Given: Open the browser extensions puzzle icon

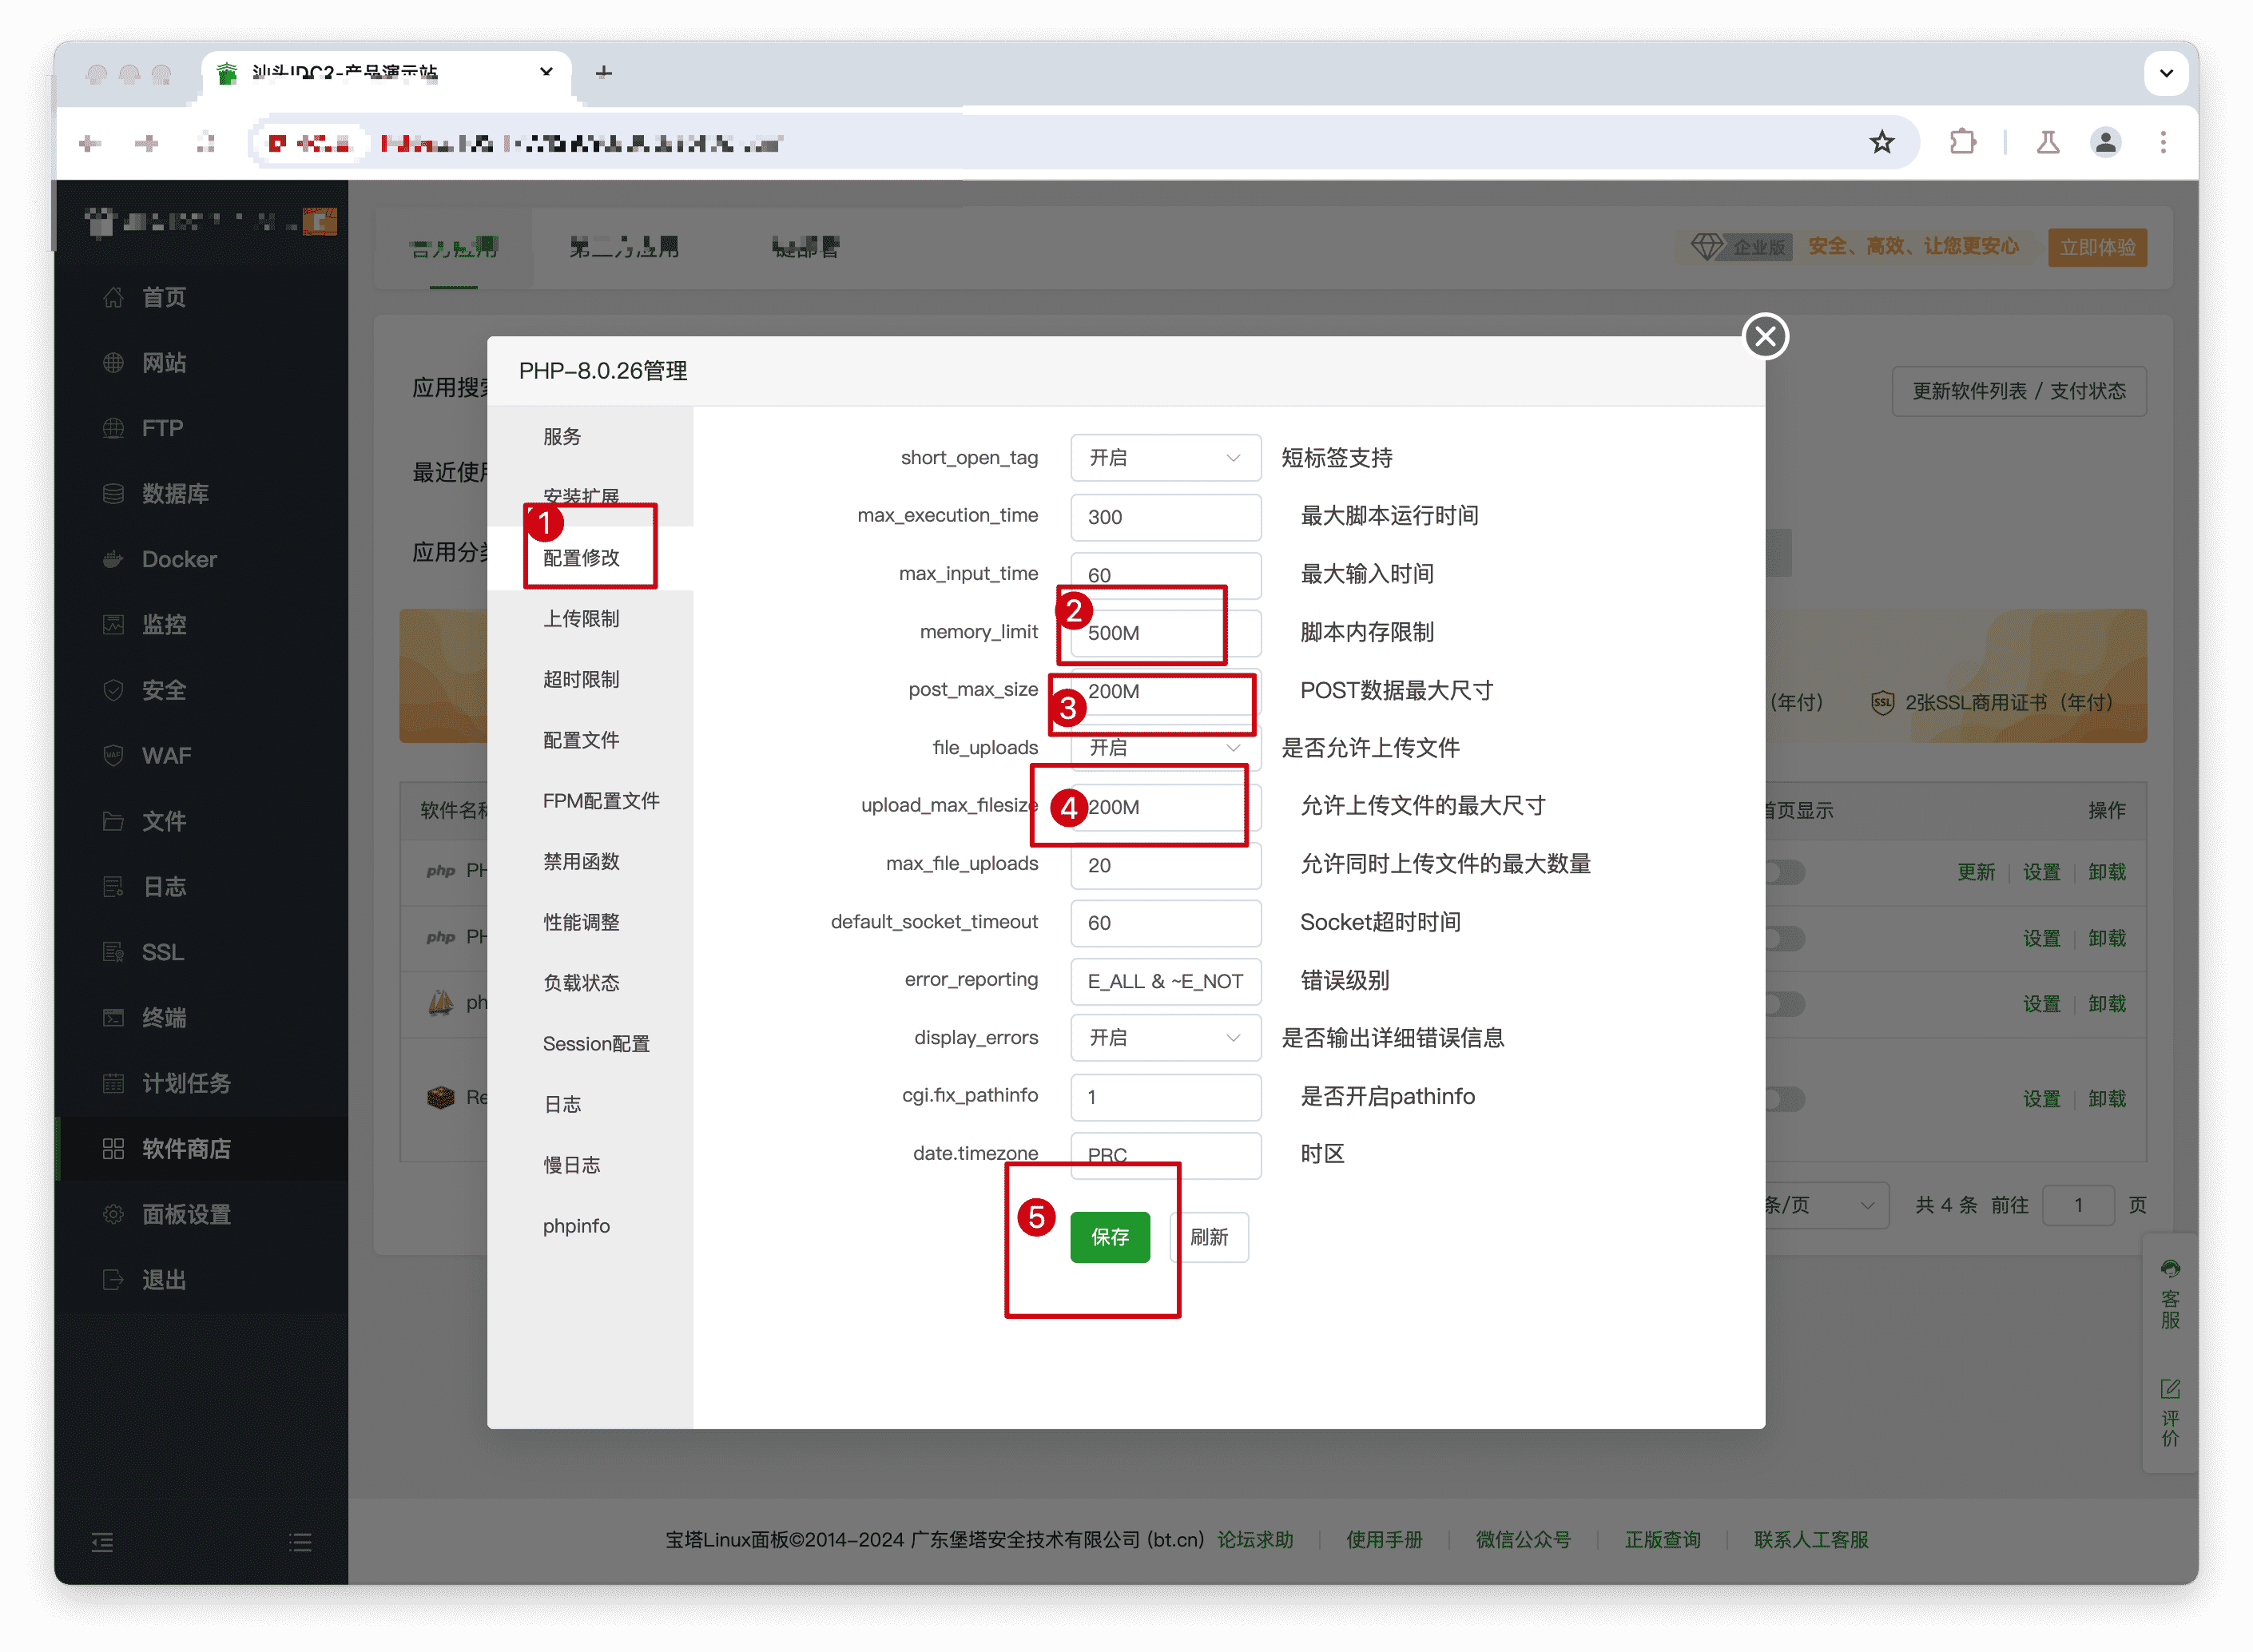Looking at the screenshot, I should [x=1962, y=142].
